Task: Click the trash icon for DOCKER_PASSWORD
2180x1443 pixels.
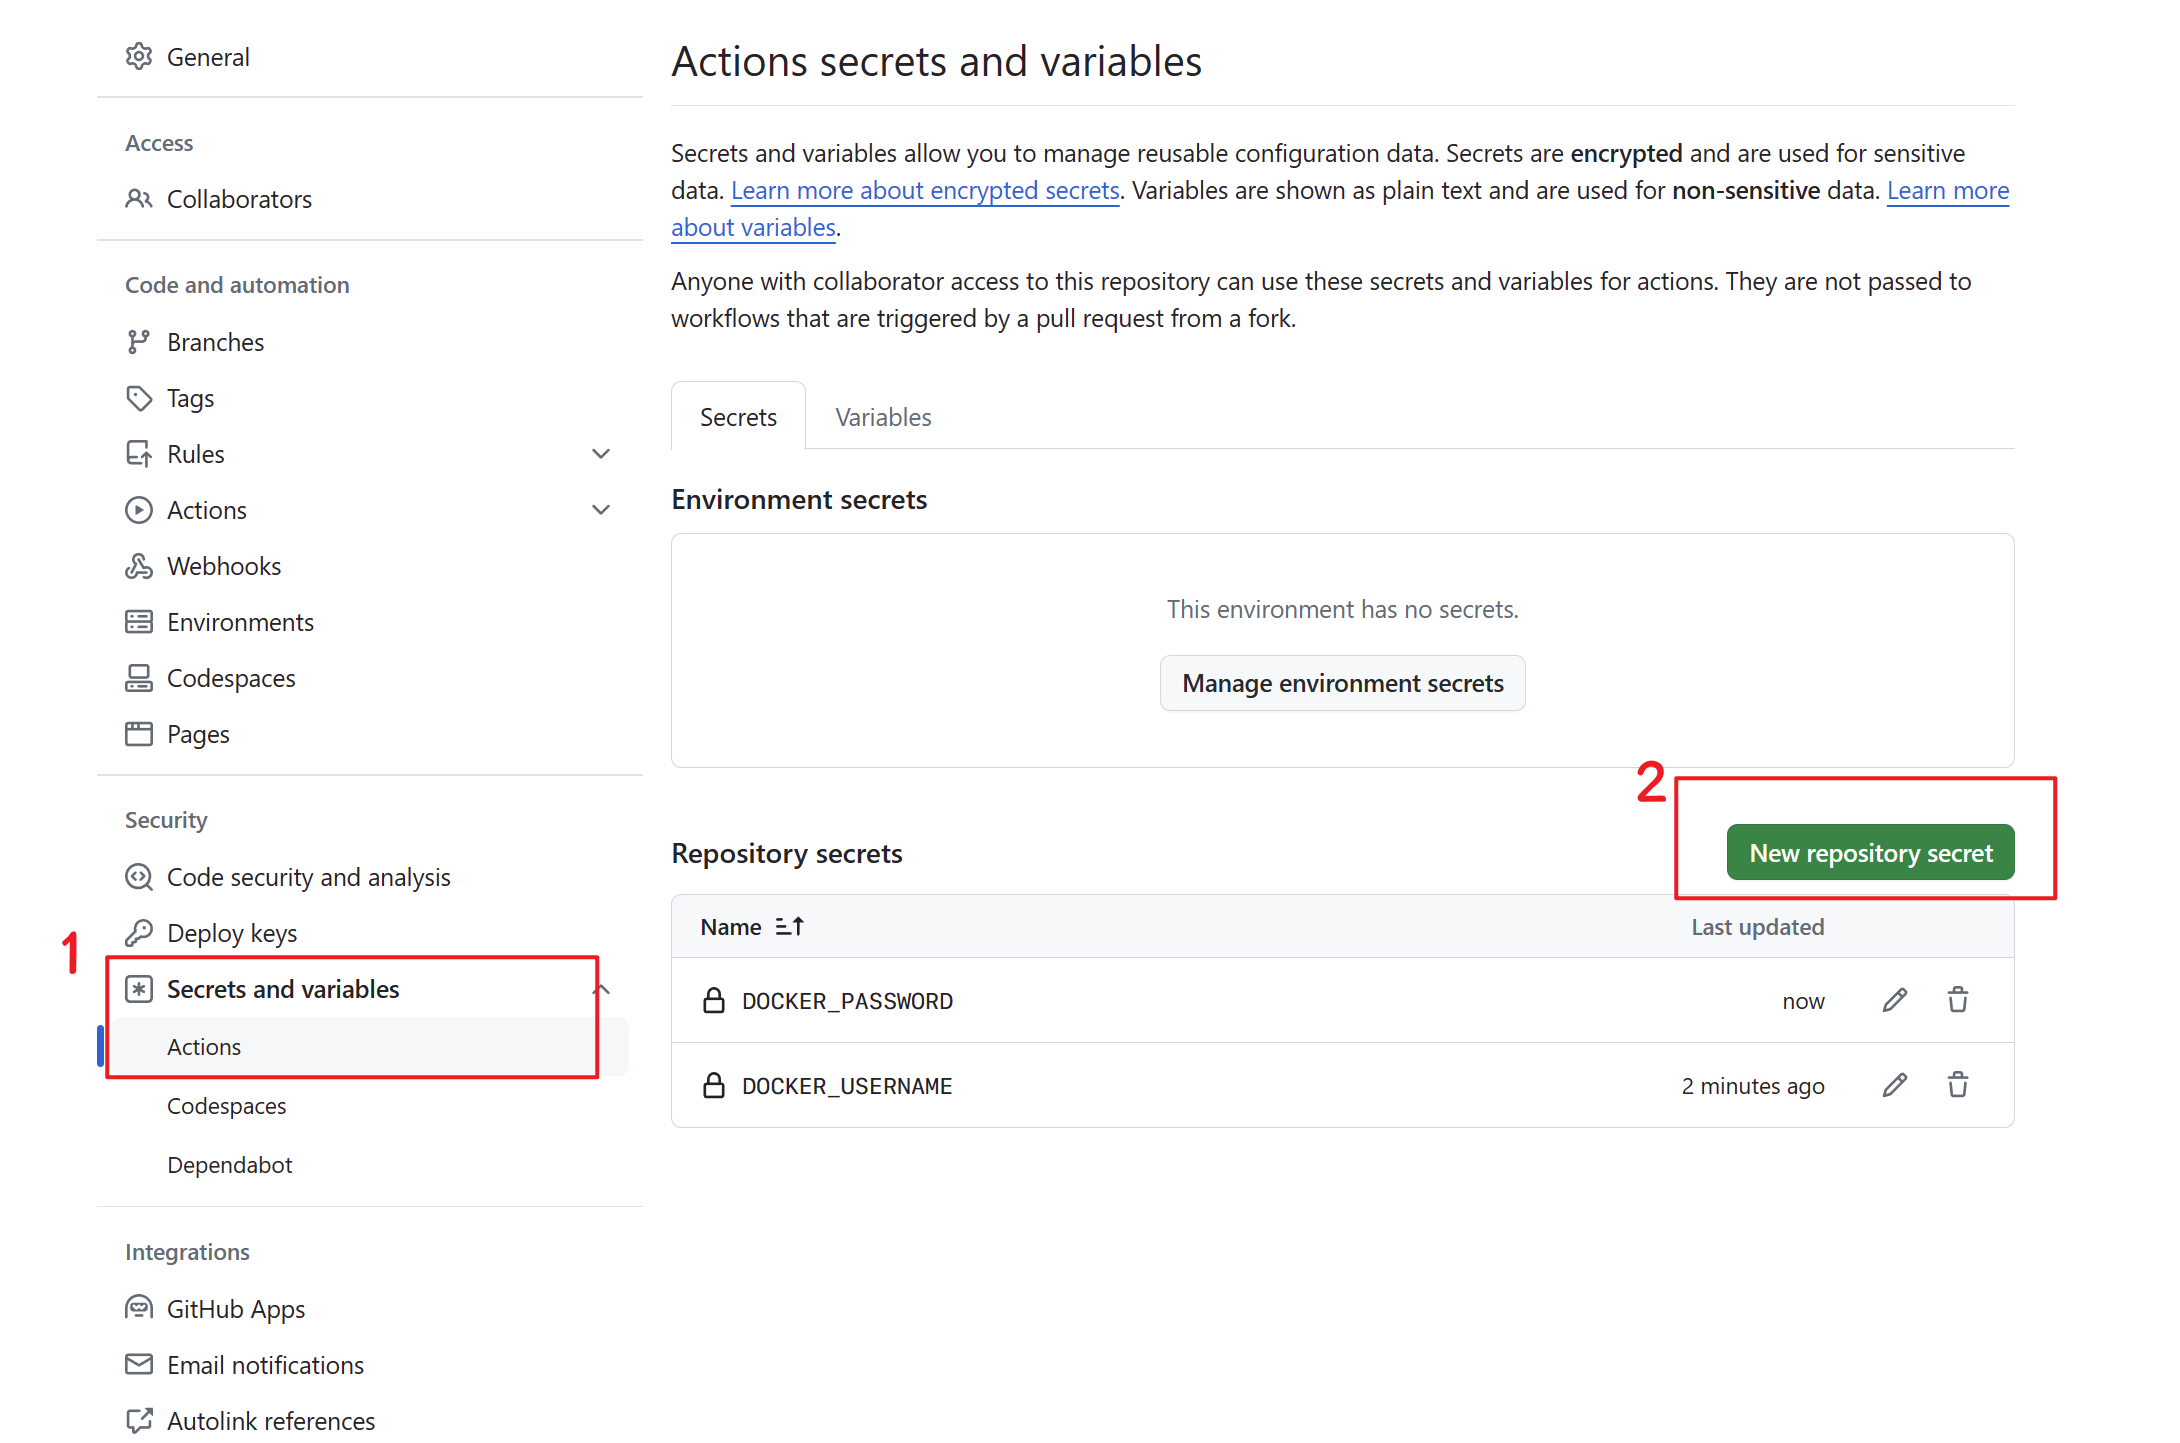Action: pos(1957,1000)
